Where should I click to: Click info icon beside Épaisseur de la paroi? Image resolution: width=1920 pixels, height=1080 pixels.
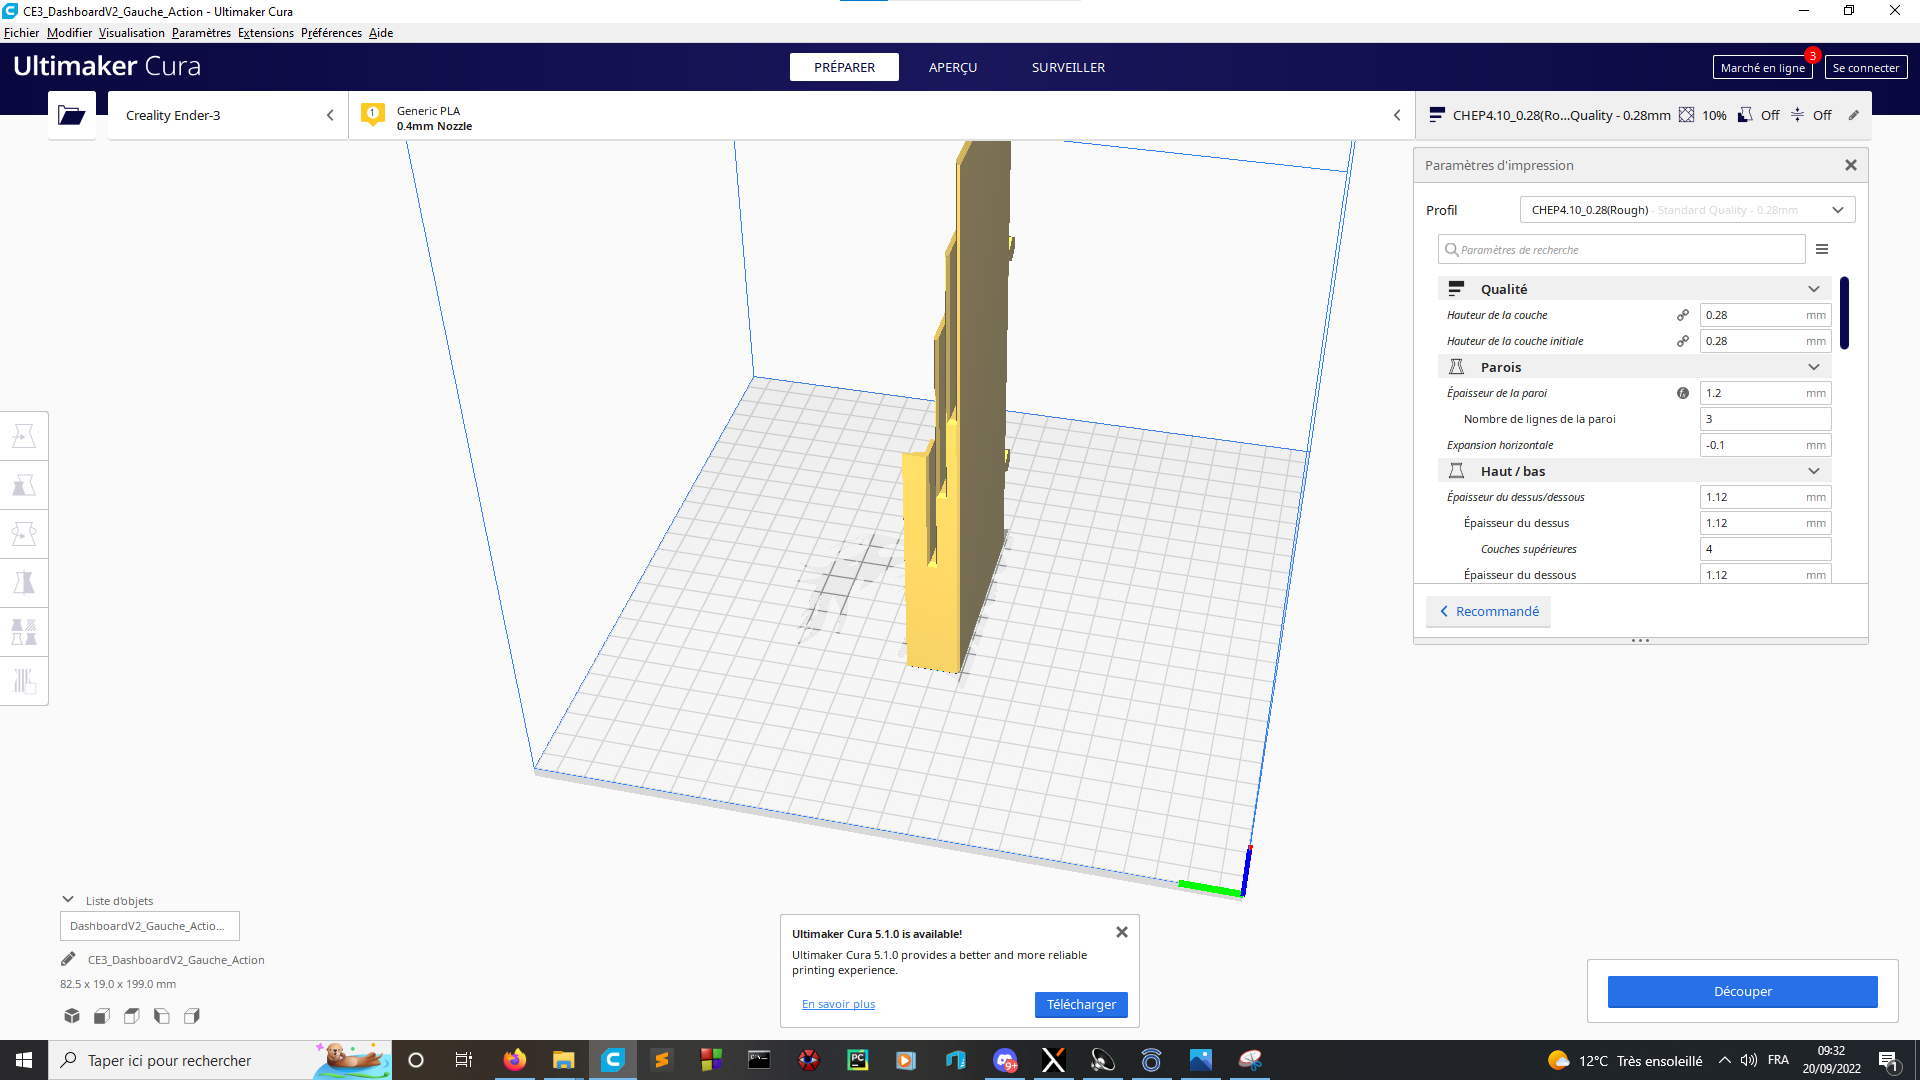tap(1683, 393)
